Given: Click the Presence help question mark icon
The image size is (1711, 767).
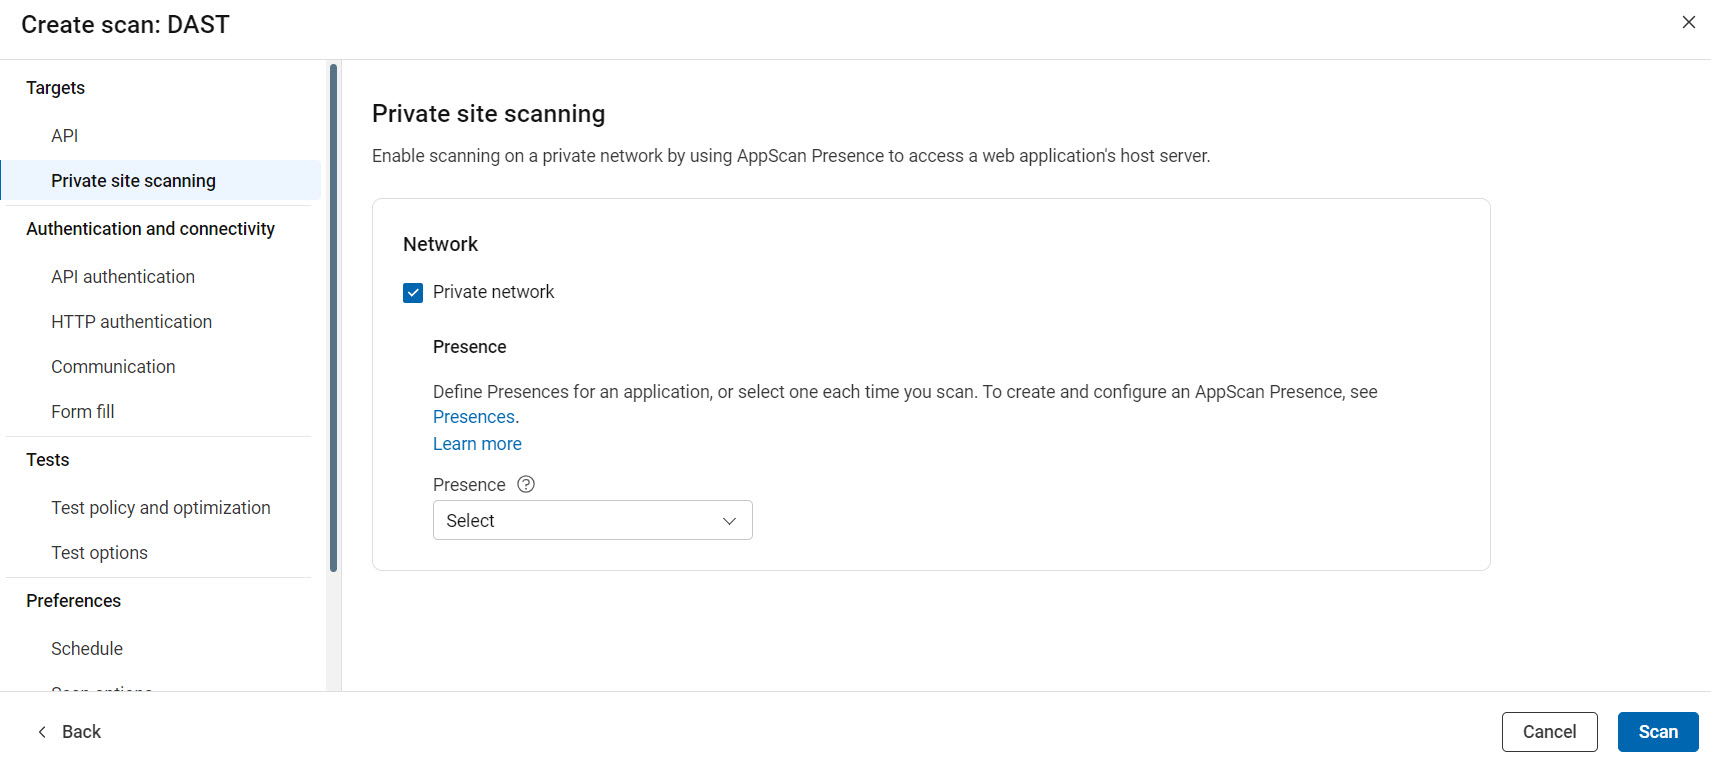Looking at the screenshot, I should click(526, 484).
